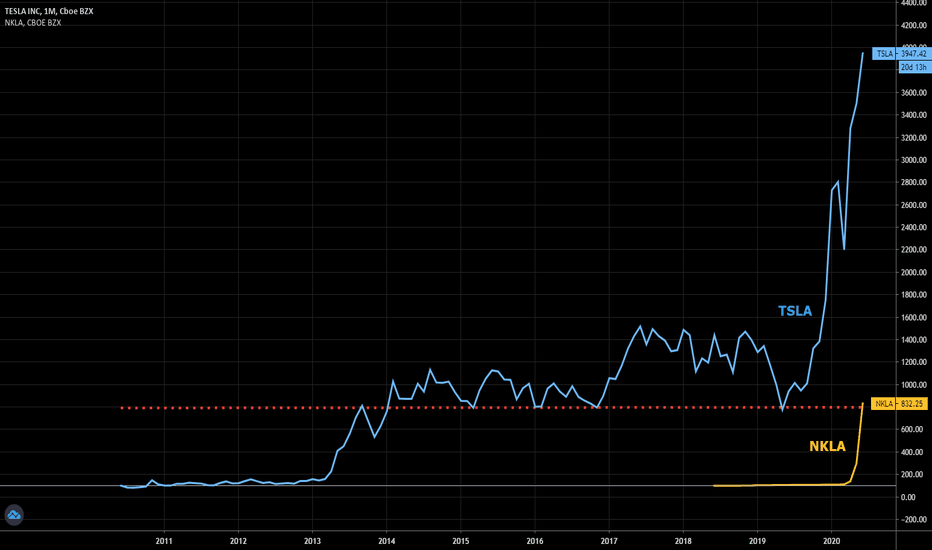The image size is (932, 550).
Task: Click the 2015 label on time axis
Action: point(461,541)
